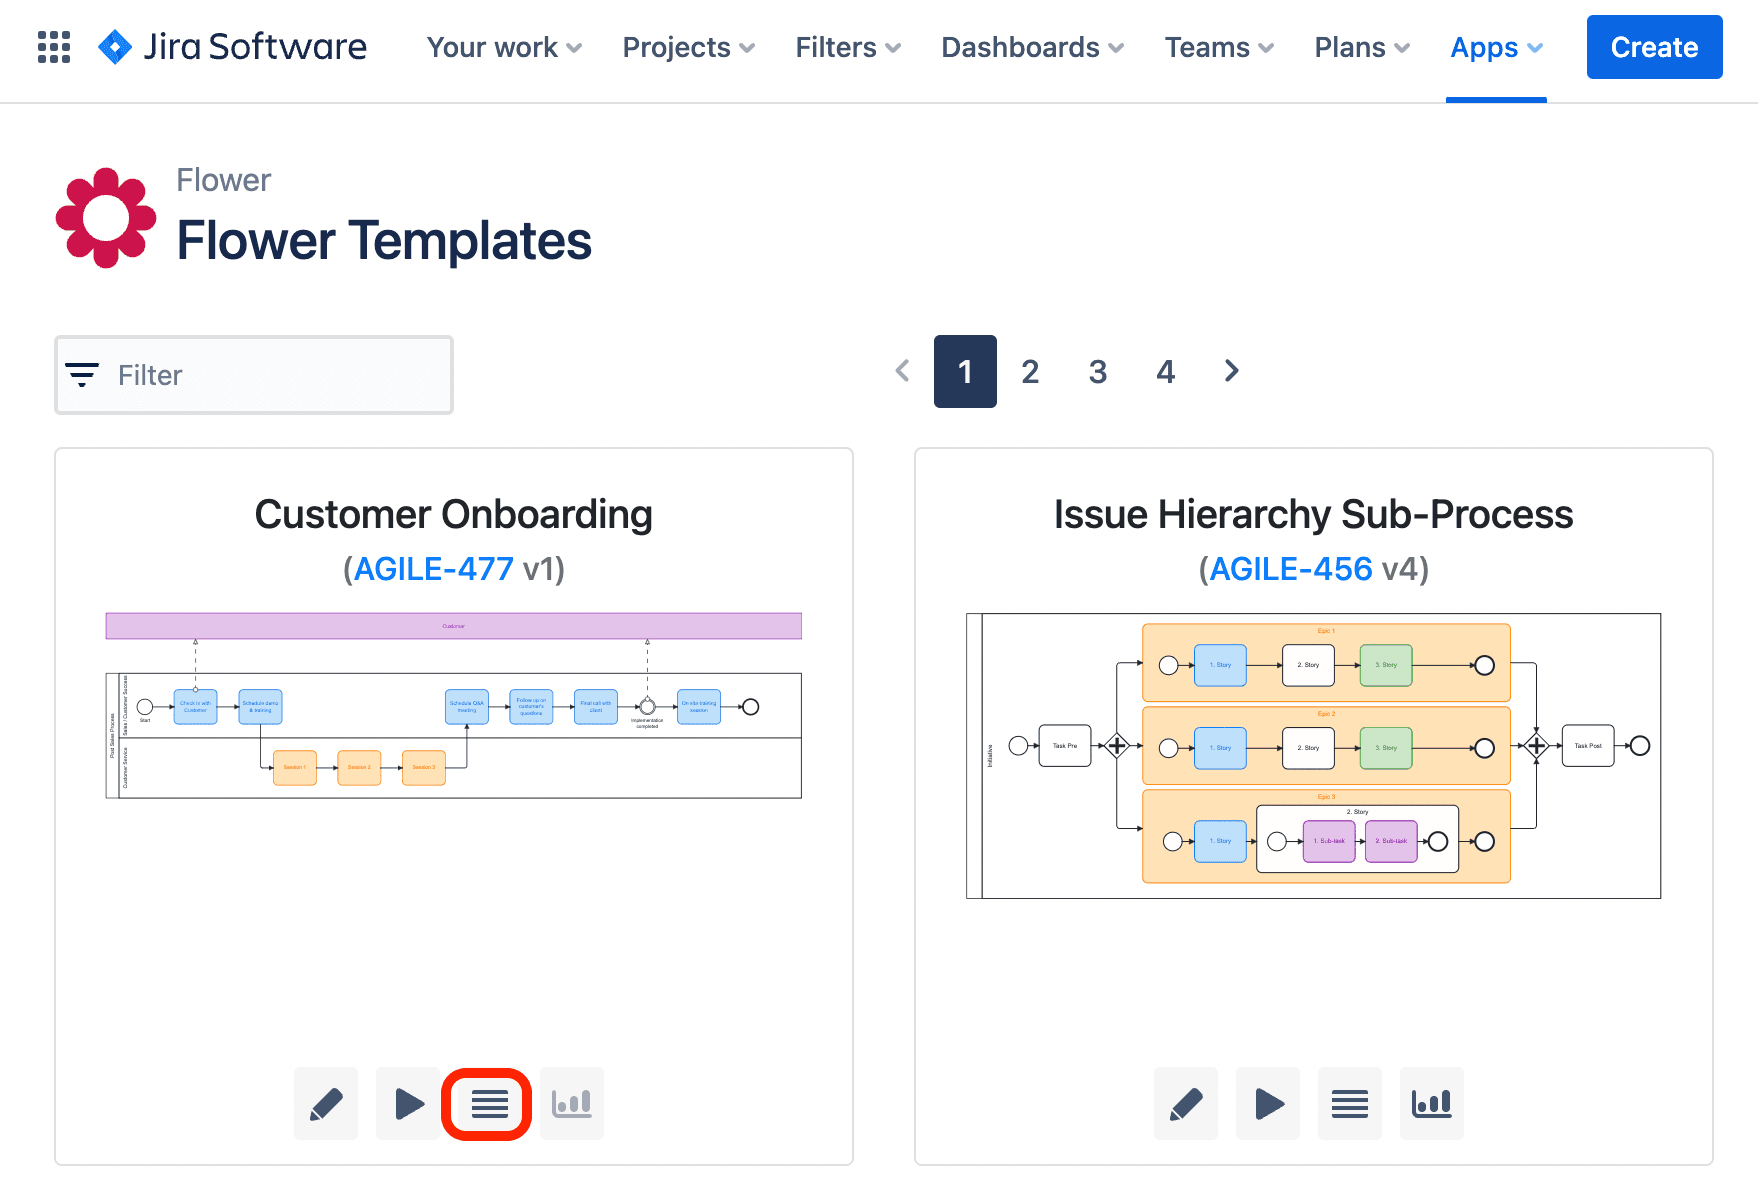
Task: Select the edit pencil icon under Customer Onboarding
Action: pyautogui.click(x=325, y=1103)
